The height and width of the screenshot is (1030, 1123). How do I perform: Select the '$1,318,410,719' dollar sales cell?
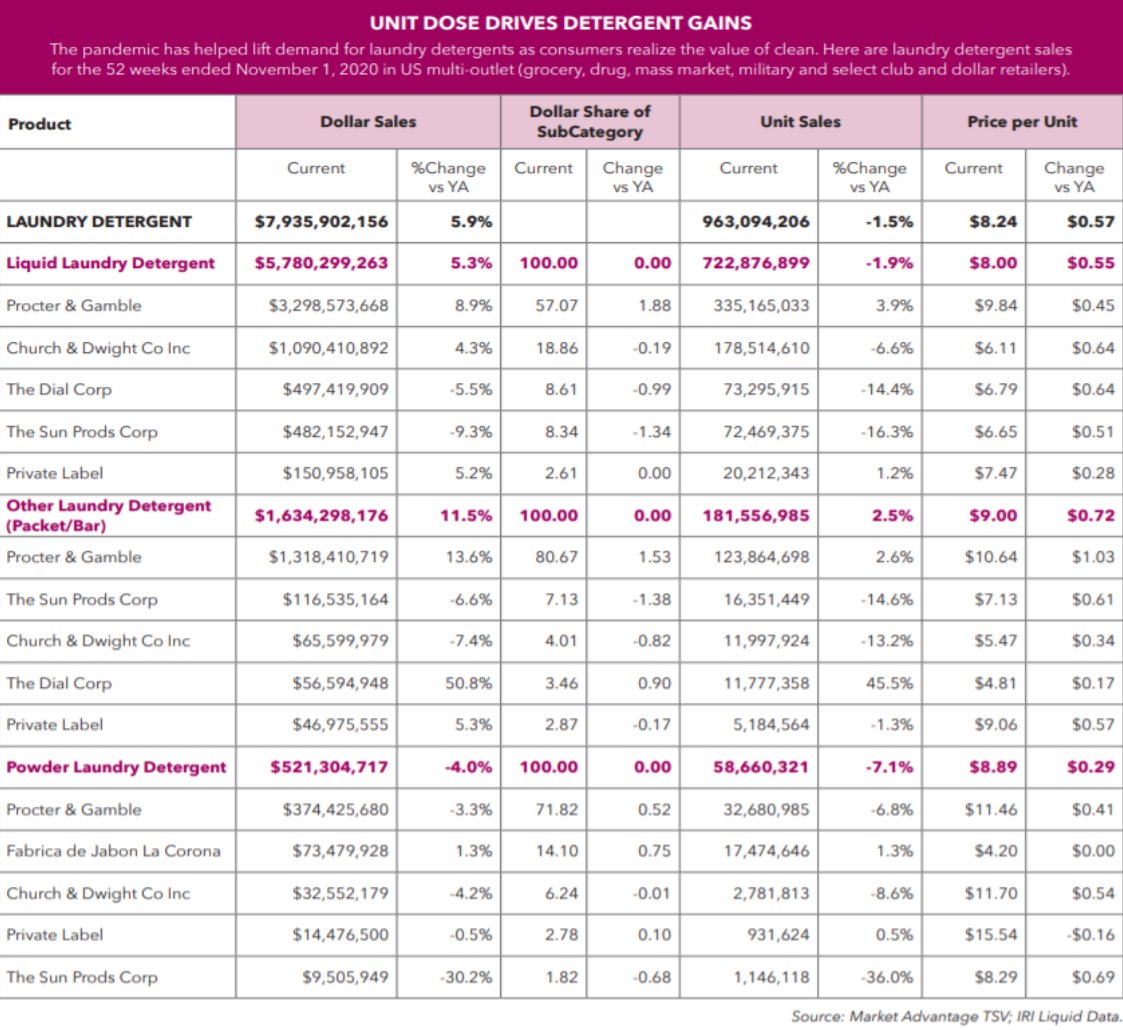click(x=329, y=557)
